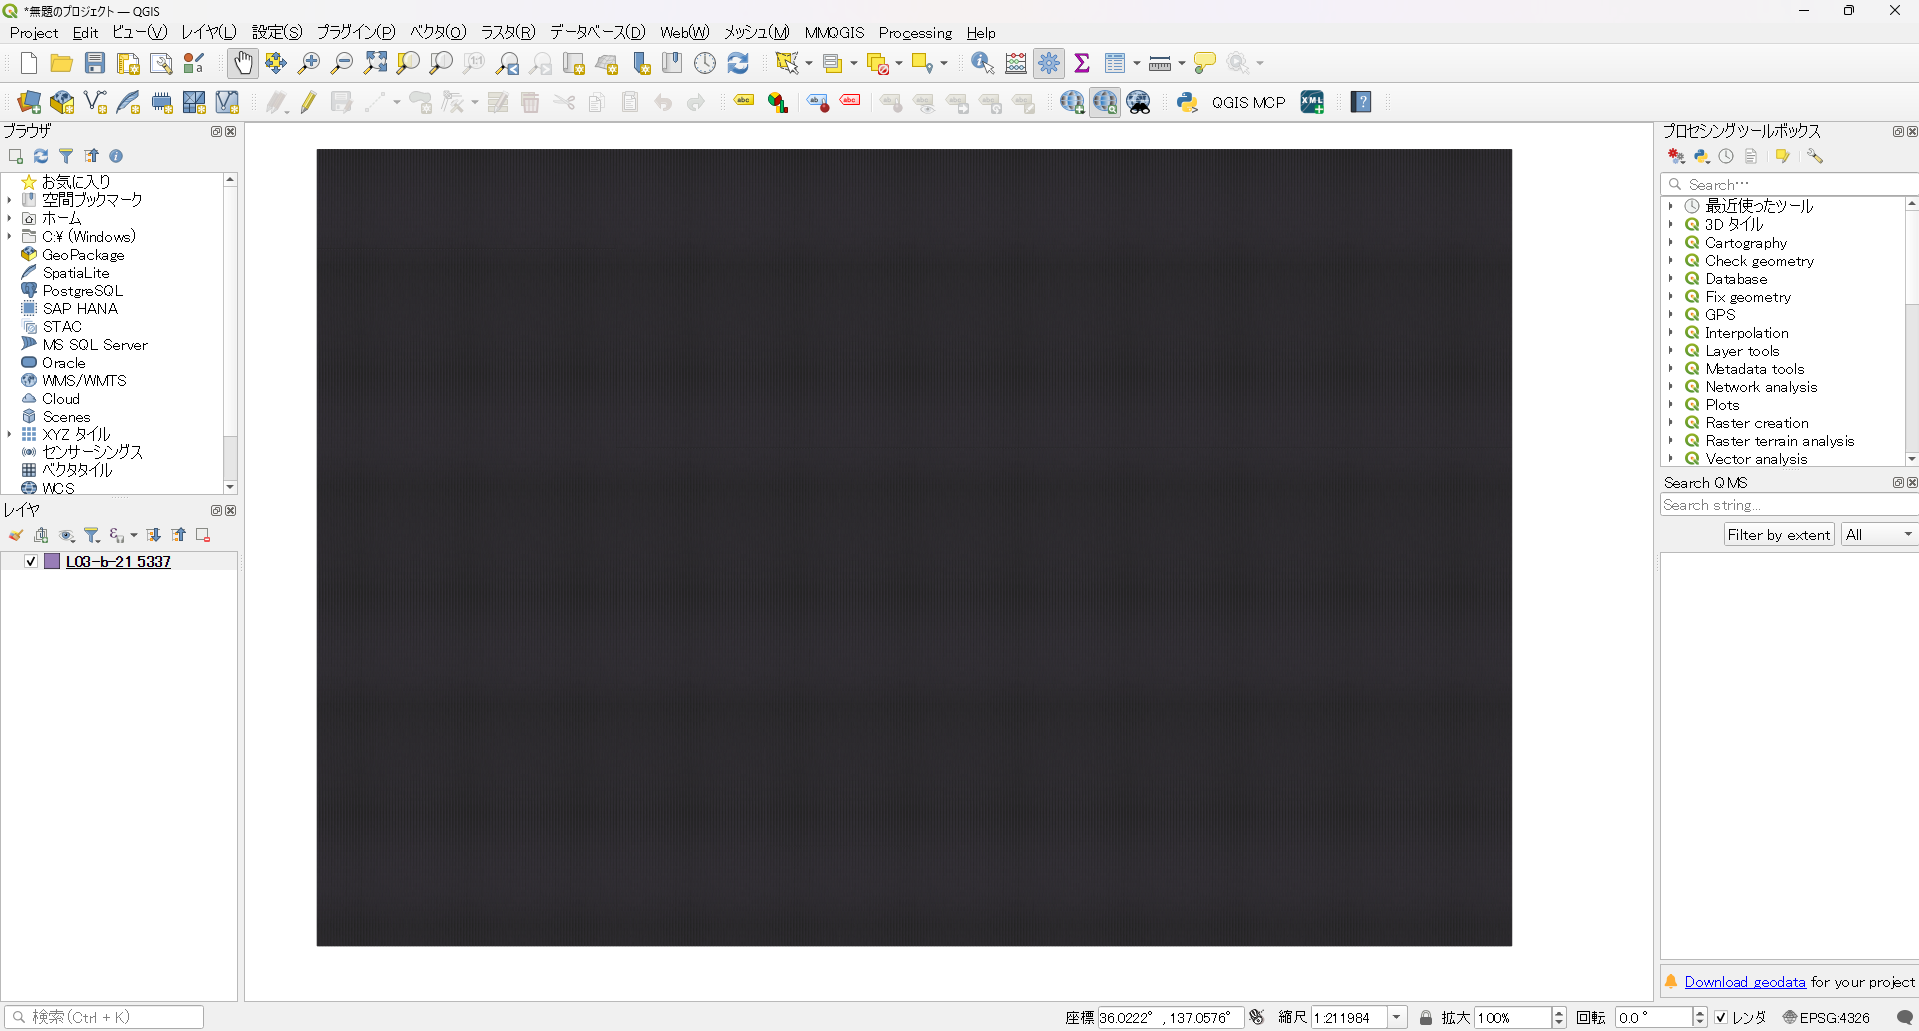The image size is (1919, 1031).
Task: Open the Data Source Manager icon
Action: pos(29,102)
